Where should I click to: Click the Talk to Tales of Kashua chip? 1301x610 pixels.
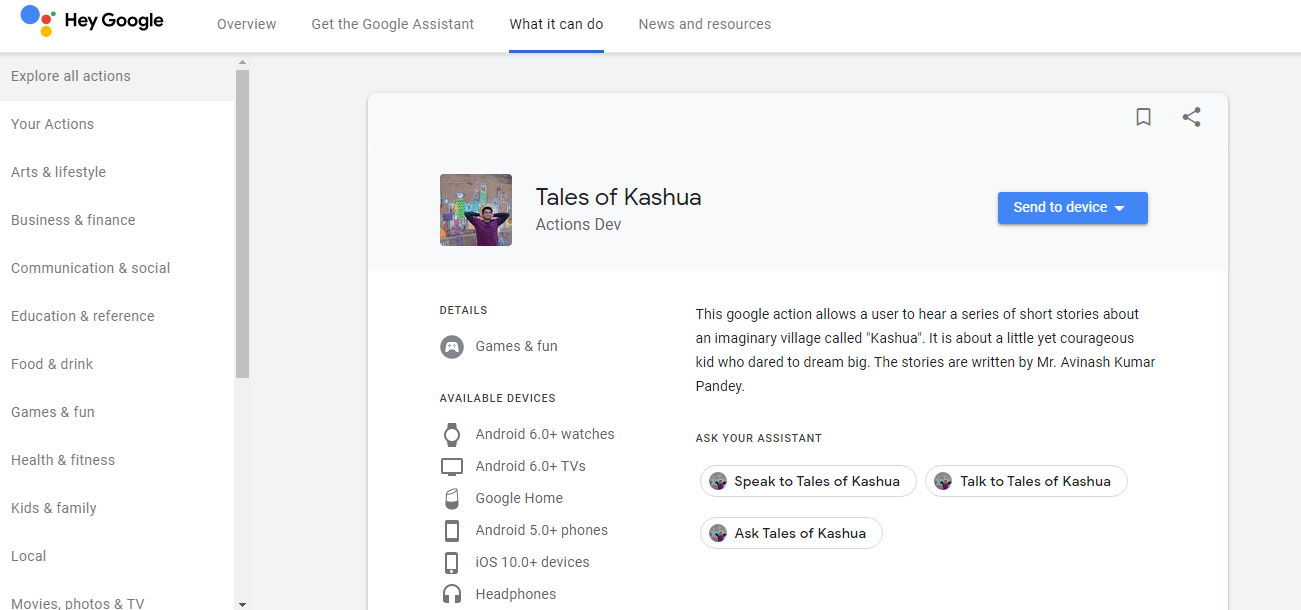point(1026,481)
